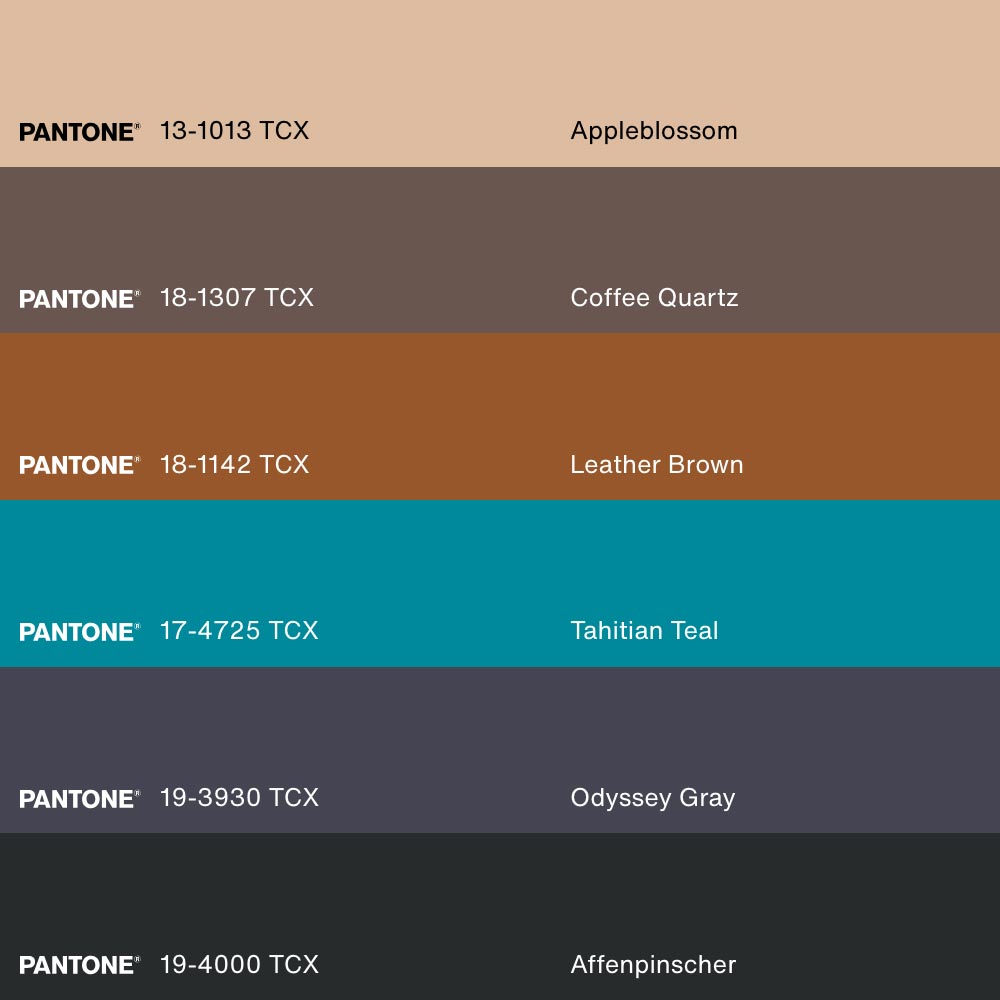The image size is (1000, 1000).
Task: Pick the empty teal area above Tahitian Teal
Action: pos(500,550)
